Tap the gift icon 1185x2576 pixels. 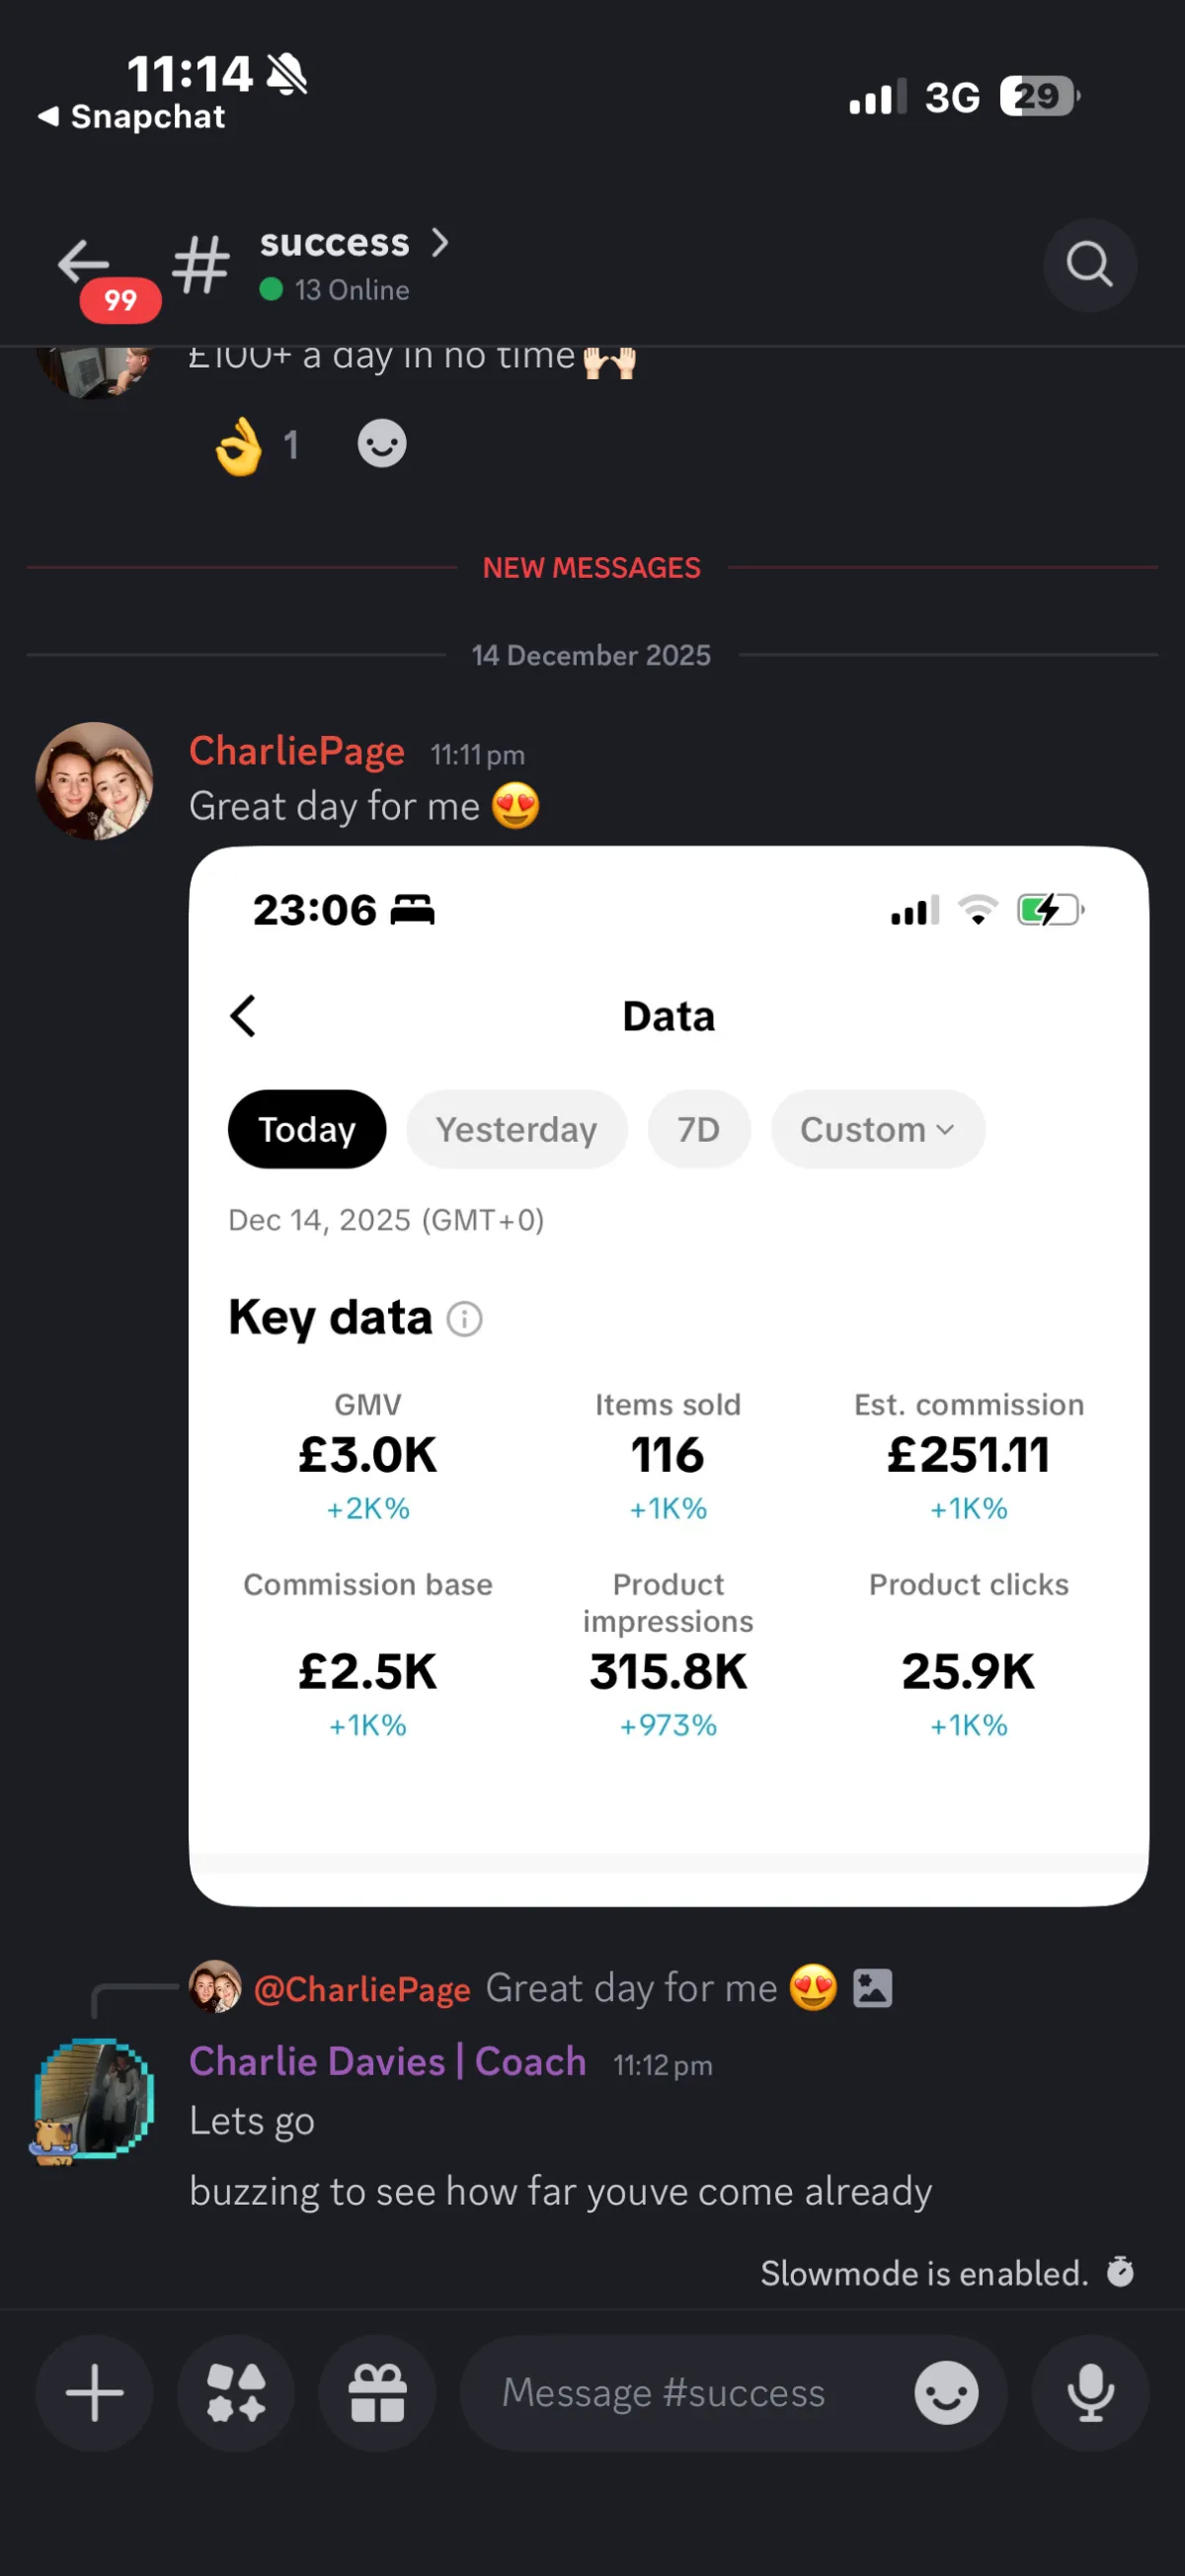click(x=377, y=2392)
